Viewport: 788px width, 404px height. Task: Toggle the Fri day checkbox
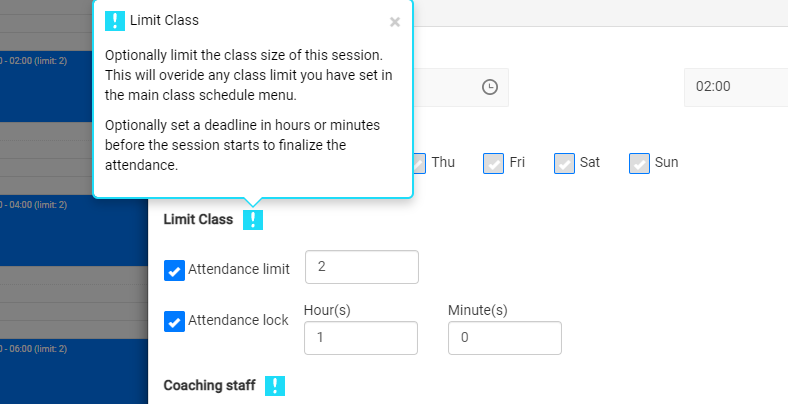[493, 163]
